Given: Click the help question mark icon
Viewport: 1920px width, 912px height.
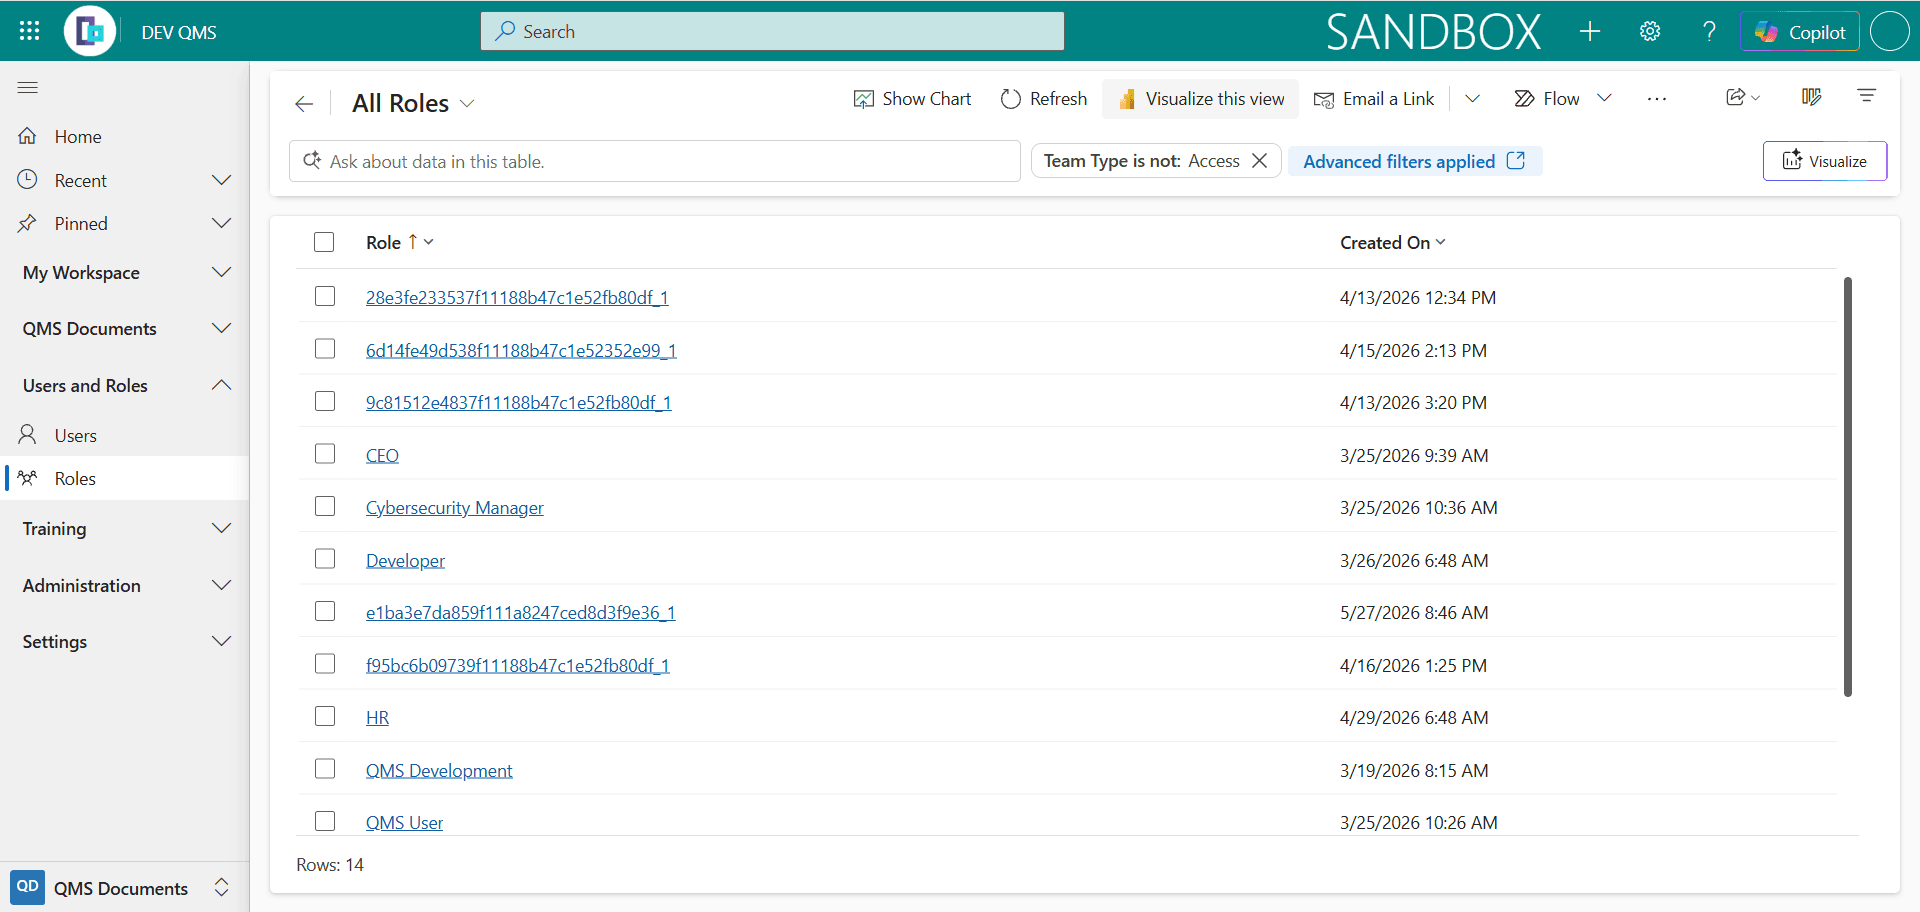Looking at the screenshot, I should point(1709,31).
